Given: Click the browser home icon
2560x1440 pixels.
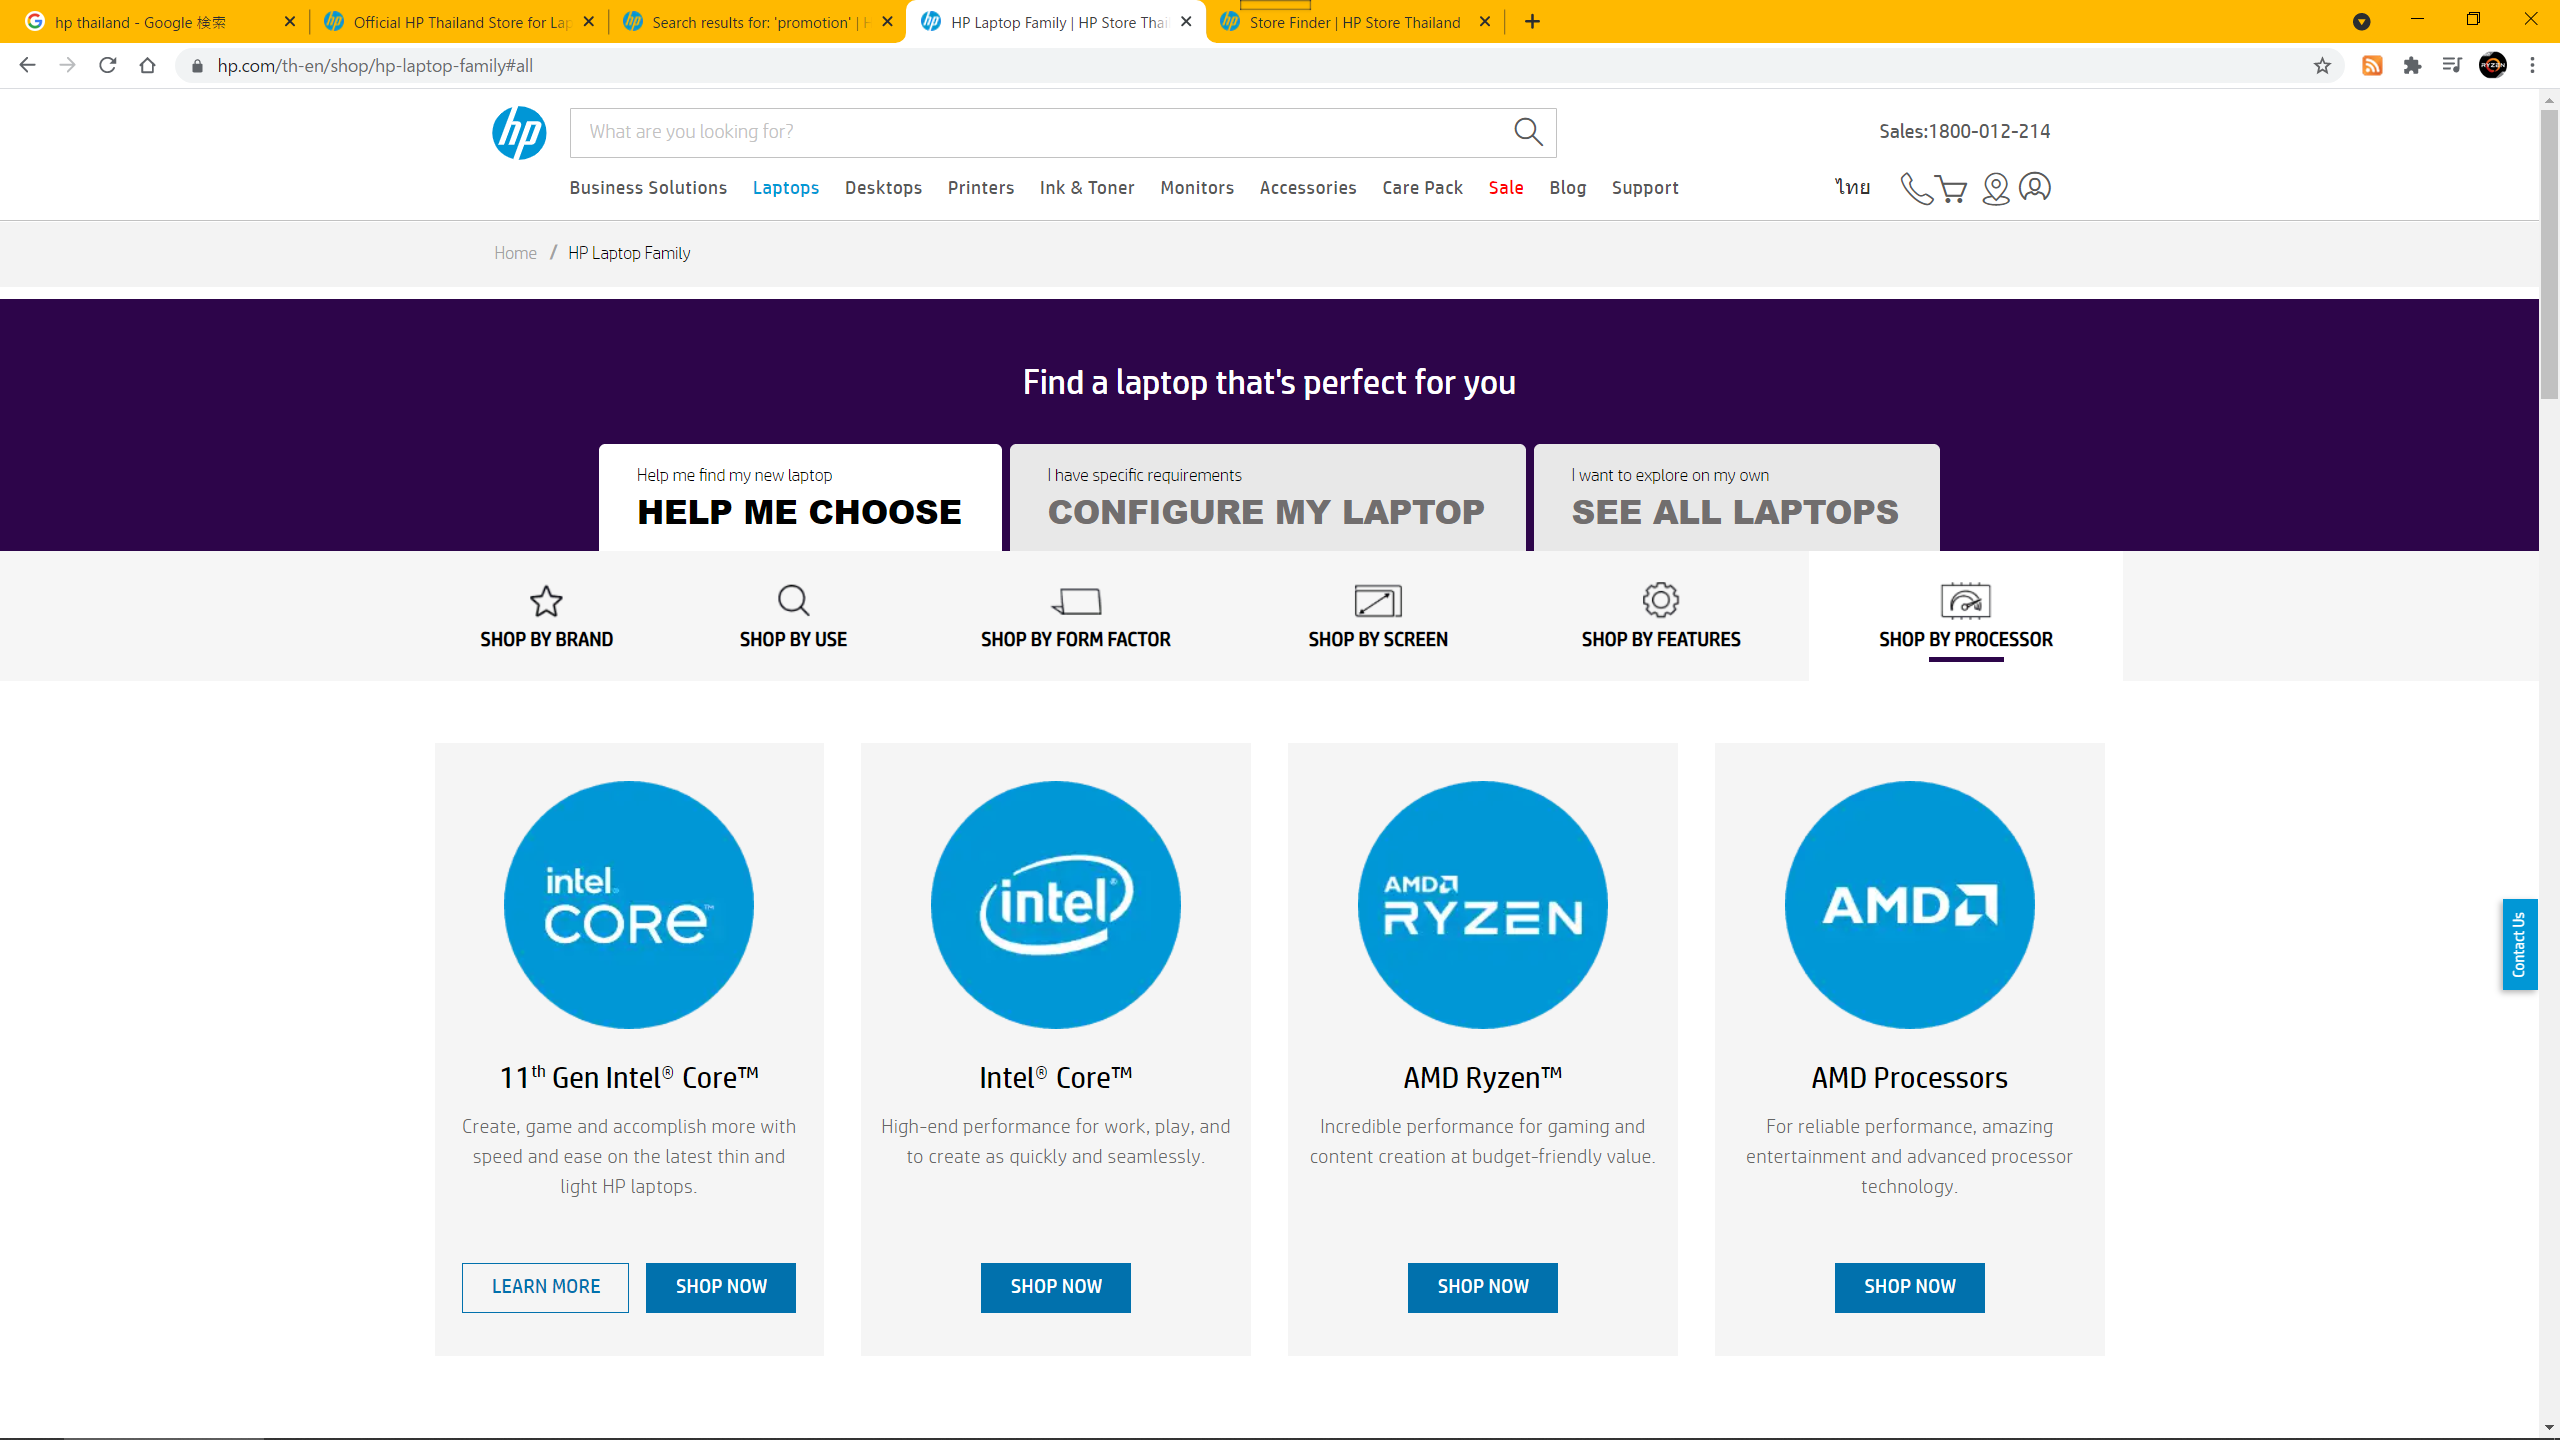Looking at the screenshot, I should [147, 65].
